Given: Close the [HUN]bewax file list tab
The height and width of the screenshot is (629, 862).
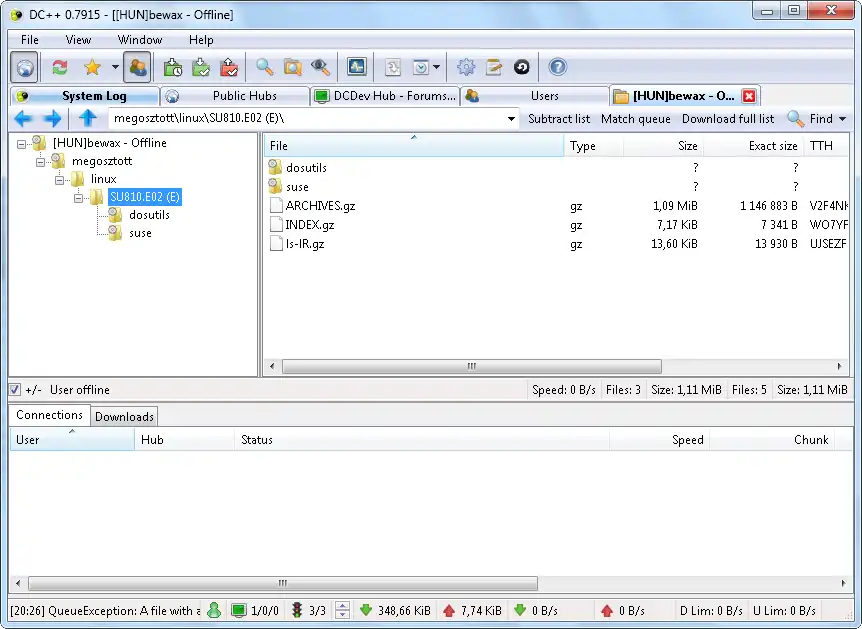Looking at the screenshot, I should click(749, 96).
